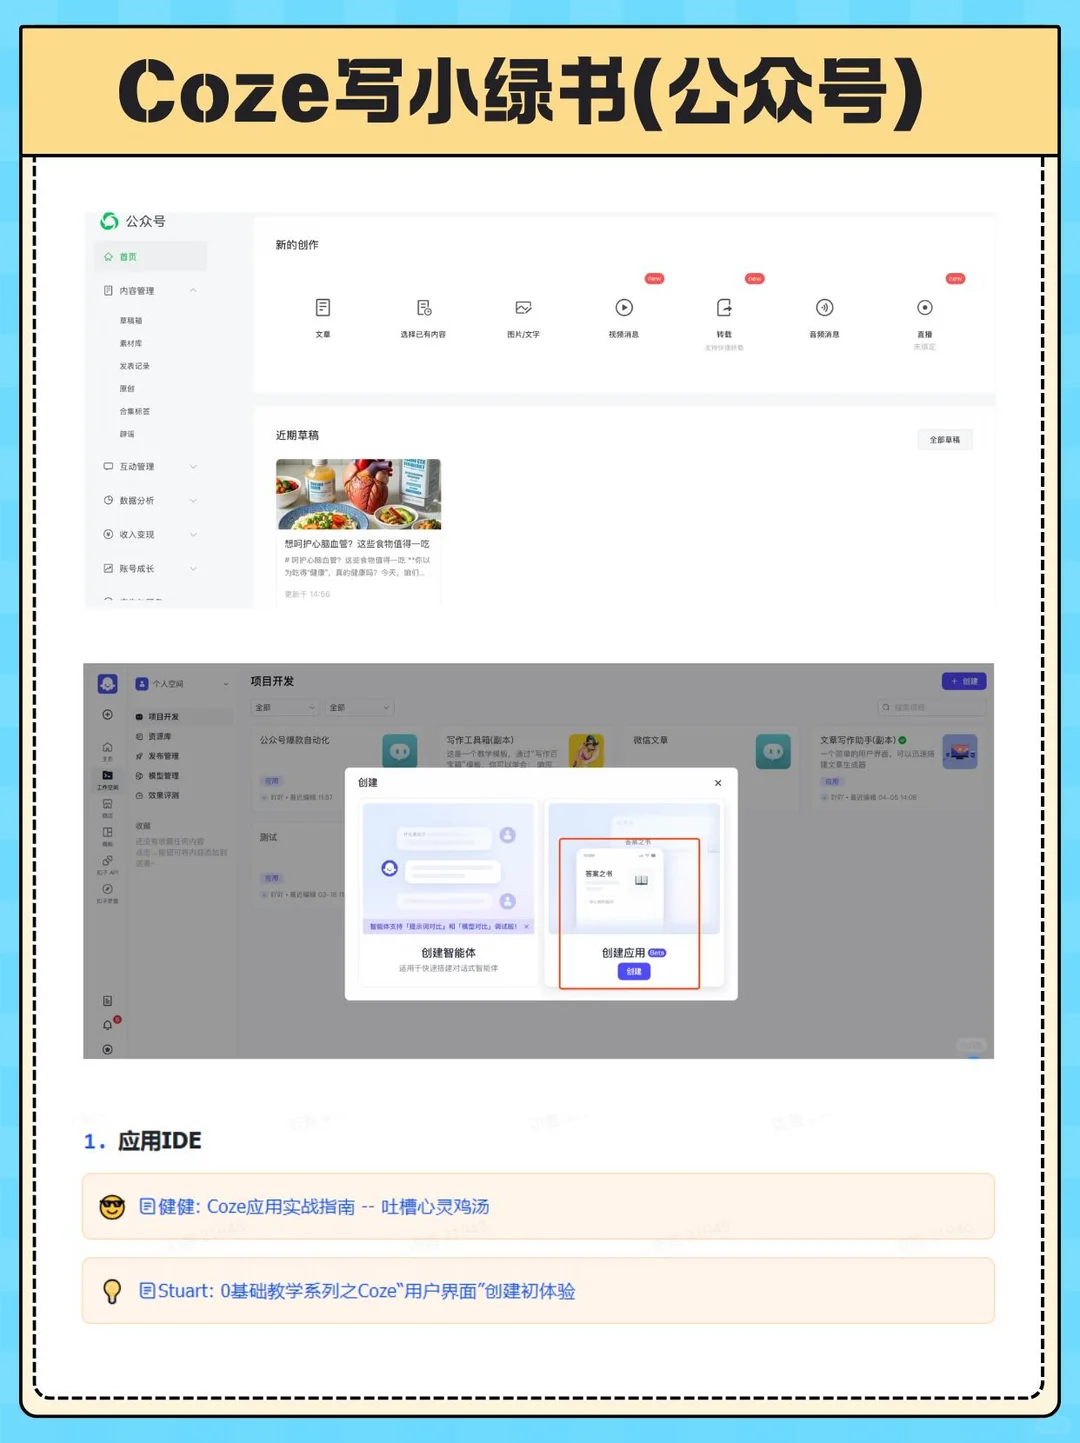Click the project search field

(932, 708)
